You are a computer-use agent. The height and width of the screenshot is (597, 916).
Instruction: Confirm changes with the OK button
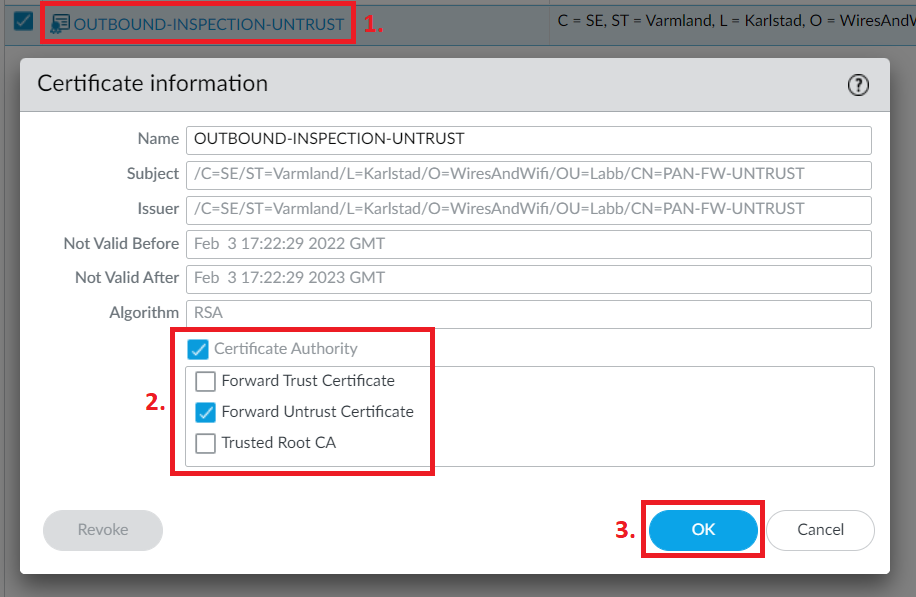pyautogui.click(x=703, y=530)
